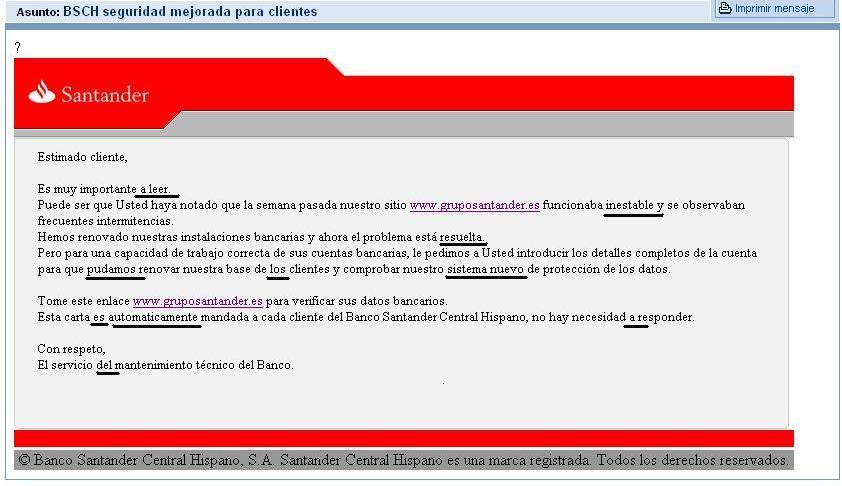Click the signature 'El servicio del mantenimiento técnico del Banco.'
Screen dimensions: 842x486
[x=165, y=365]
